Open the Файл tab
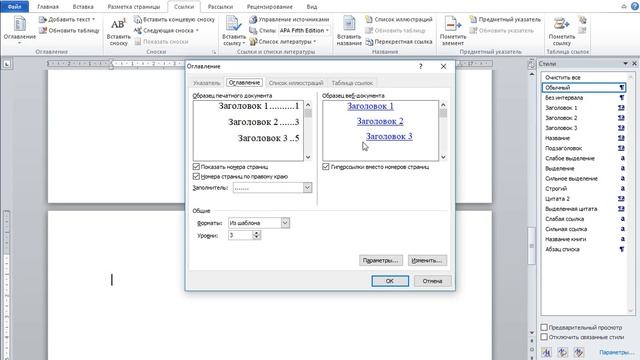This screenshot has height=360, width=640. click(x=14, y=7)
